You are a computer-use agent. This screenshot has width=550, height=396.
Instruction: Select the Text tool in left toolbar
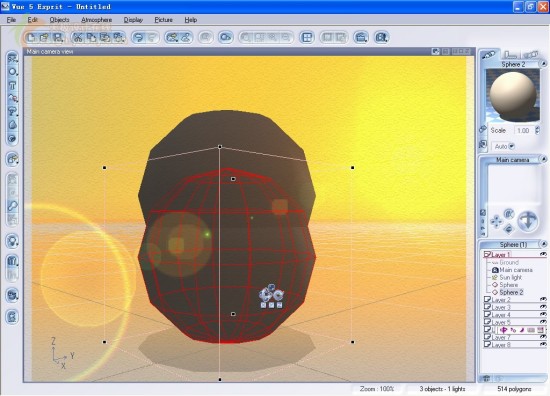tap(12, 85)
